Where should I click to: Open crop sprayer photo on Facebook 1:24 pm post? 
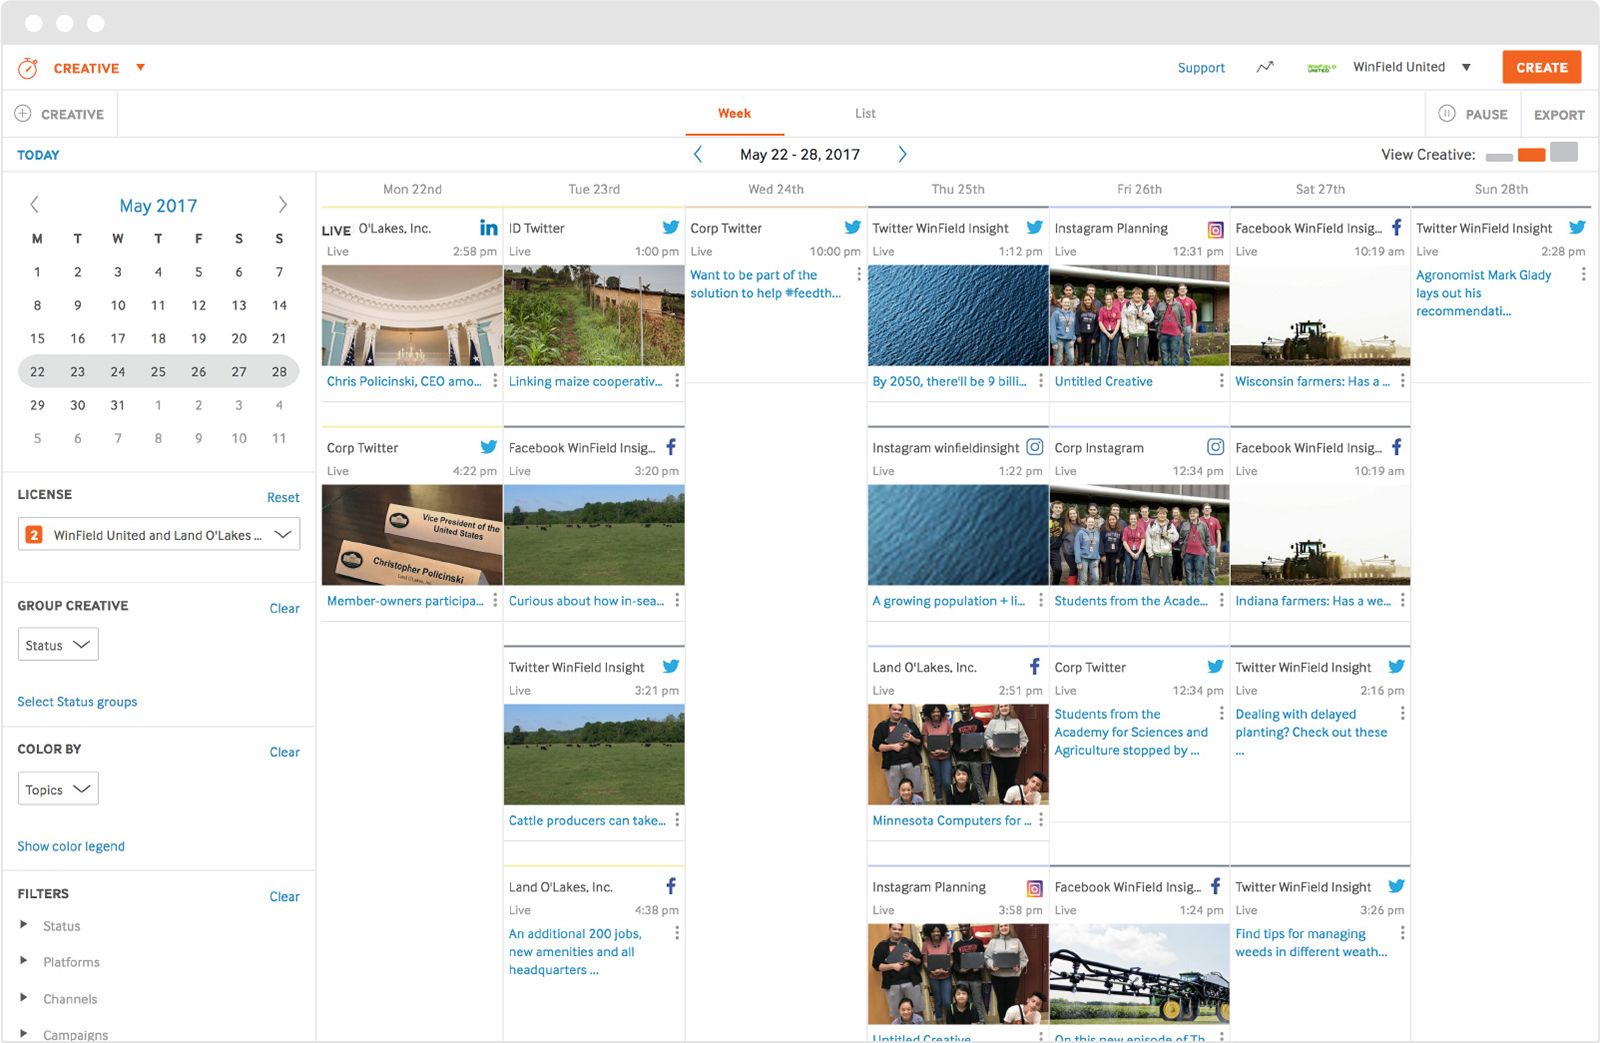[1139, 973]
